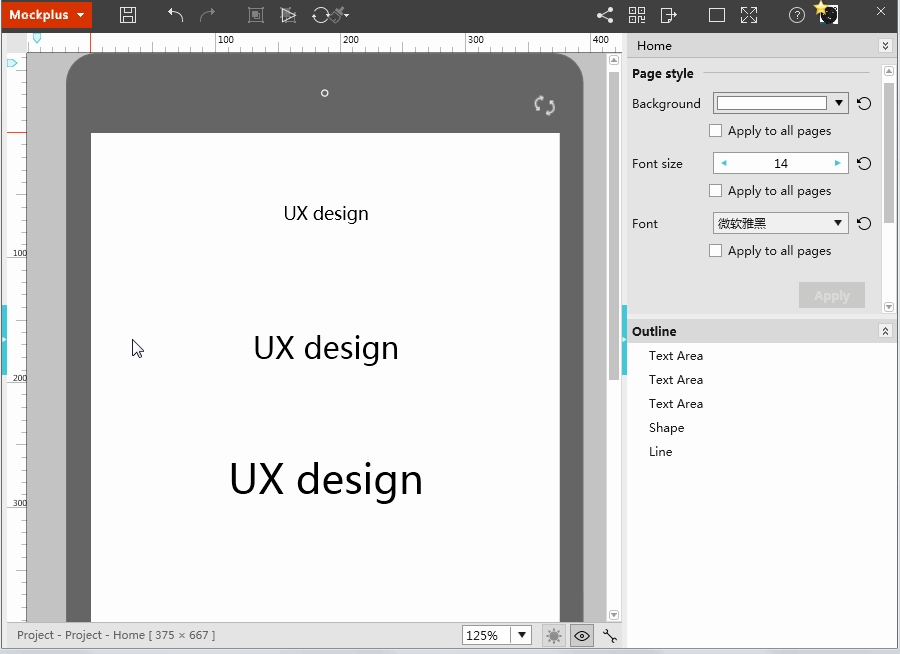Enable Apply to all pages for Font
The image size is (900, 654).
[x=715, y=251]
